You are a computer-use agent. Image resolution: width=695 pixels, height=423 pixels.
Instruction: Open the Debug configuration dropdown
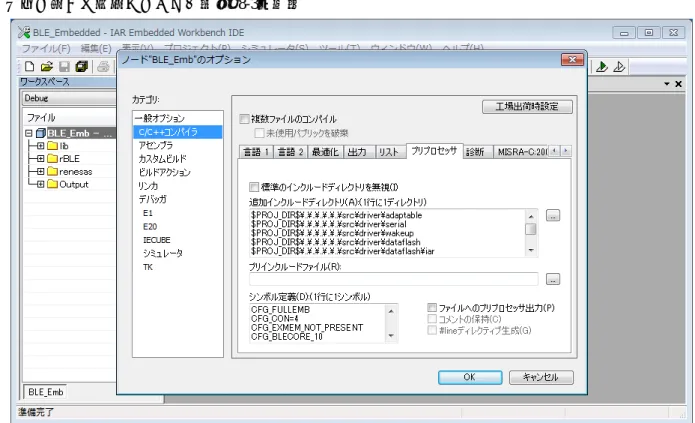point(70,98)
